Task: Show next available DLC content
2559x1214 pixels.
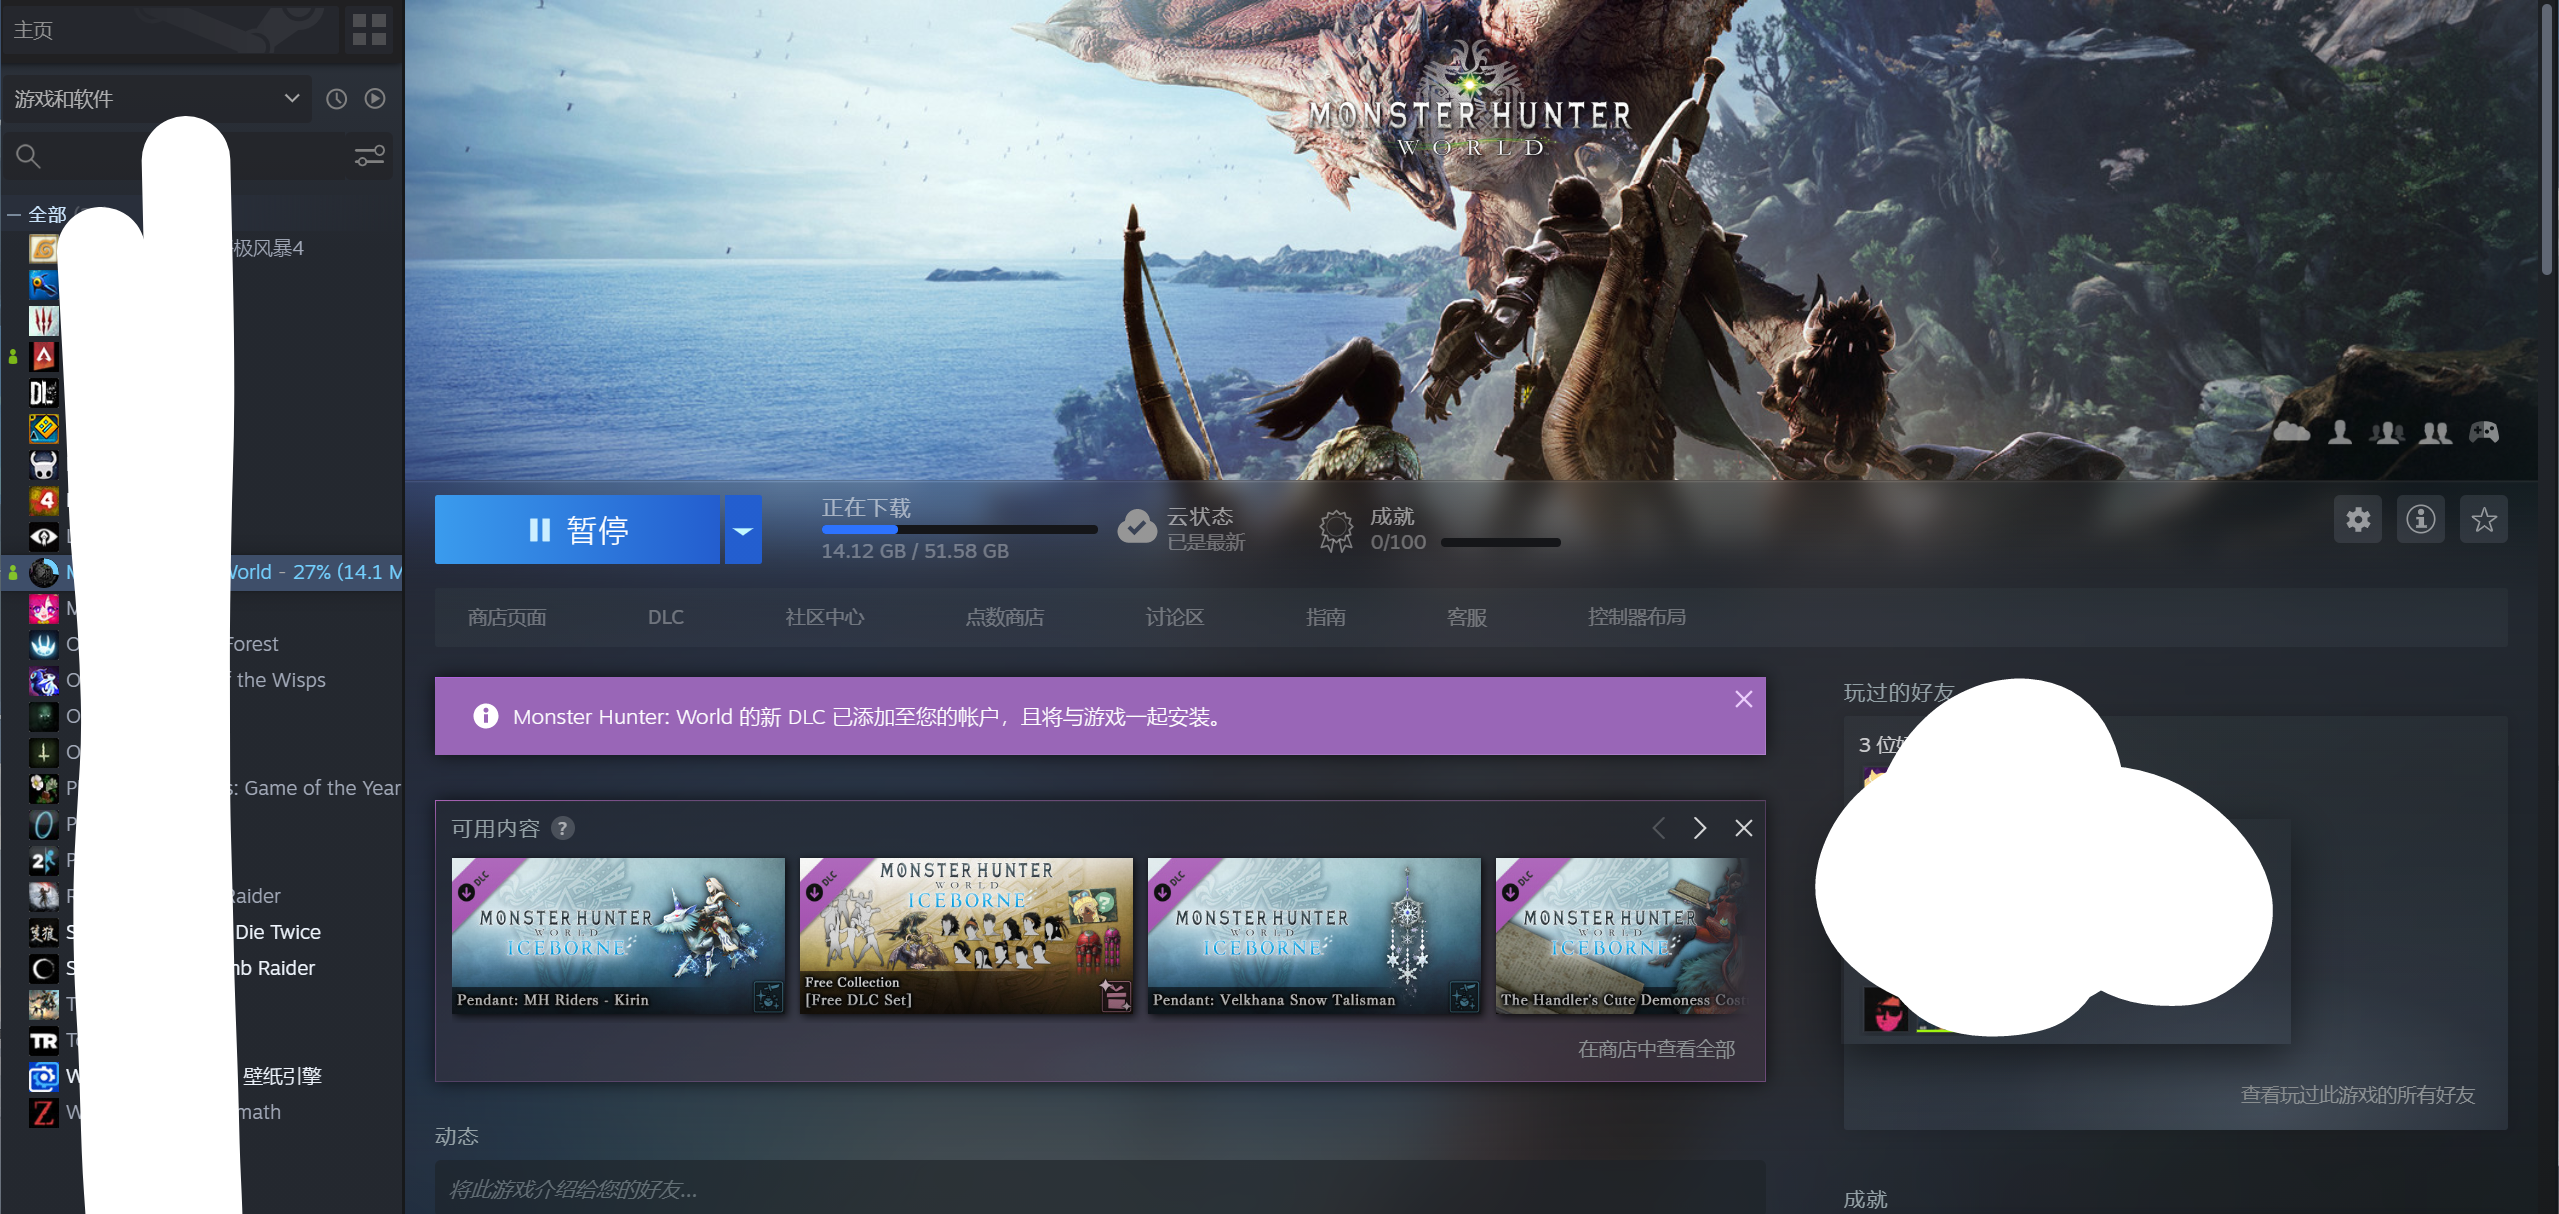Action: click(x=1699, y=828)
